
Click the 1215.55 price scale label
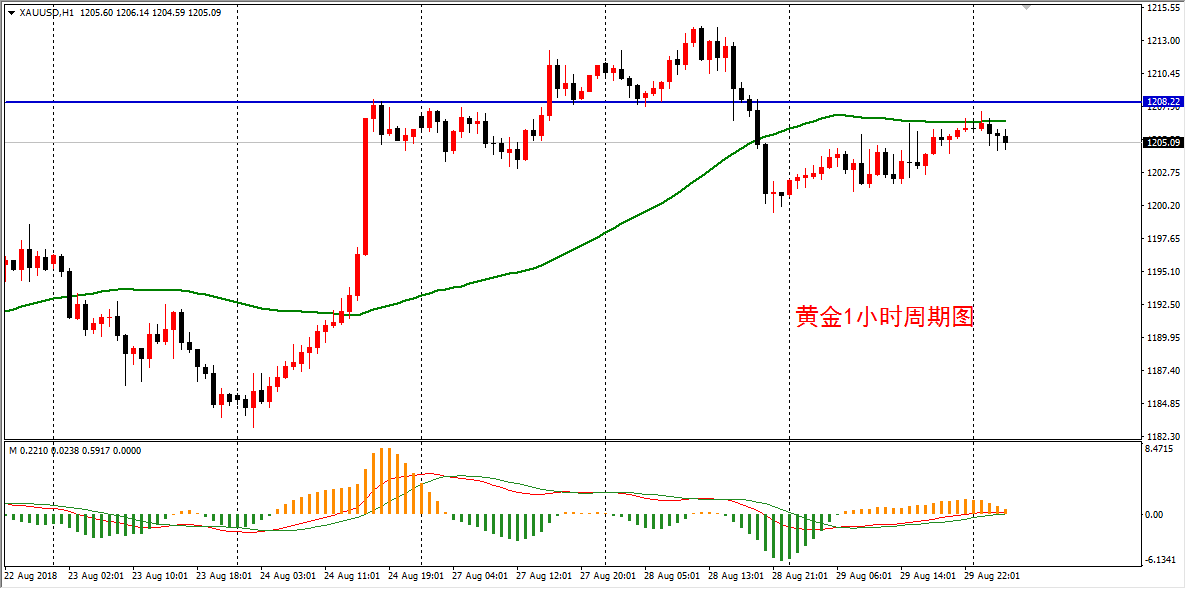click(1162, 8)
